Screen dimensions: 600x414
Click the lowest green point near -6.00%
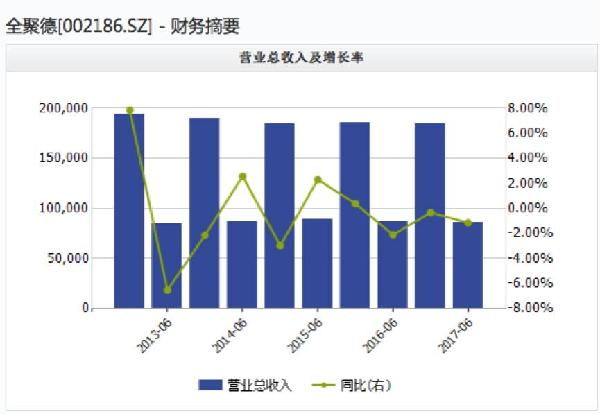(167, 290)
